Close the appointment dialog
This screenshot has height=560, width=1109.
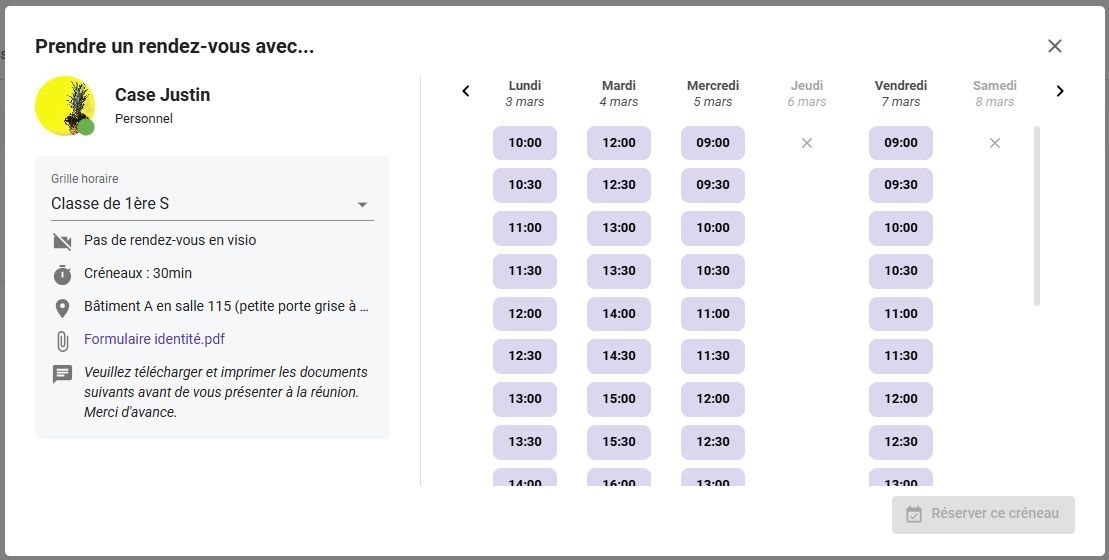pyautogui.click(x=1054, y=46)
